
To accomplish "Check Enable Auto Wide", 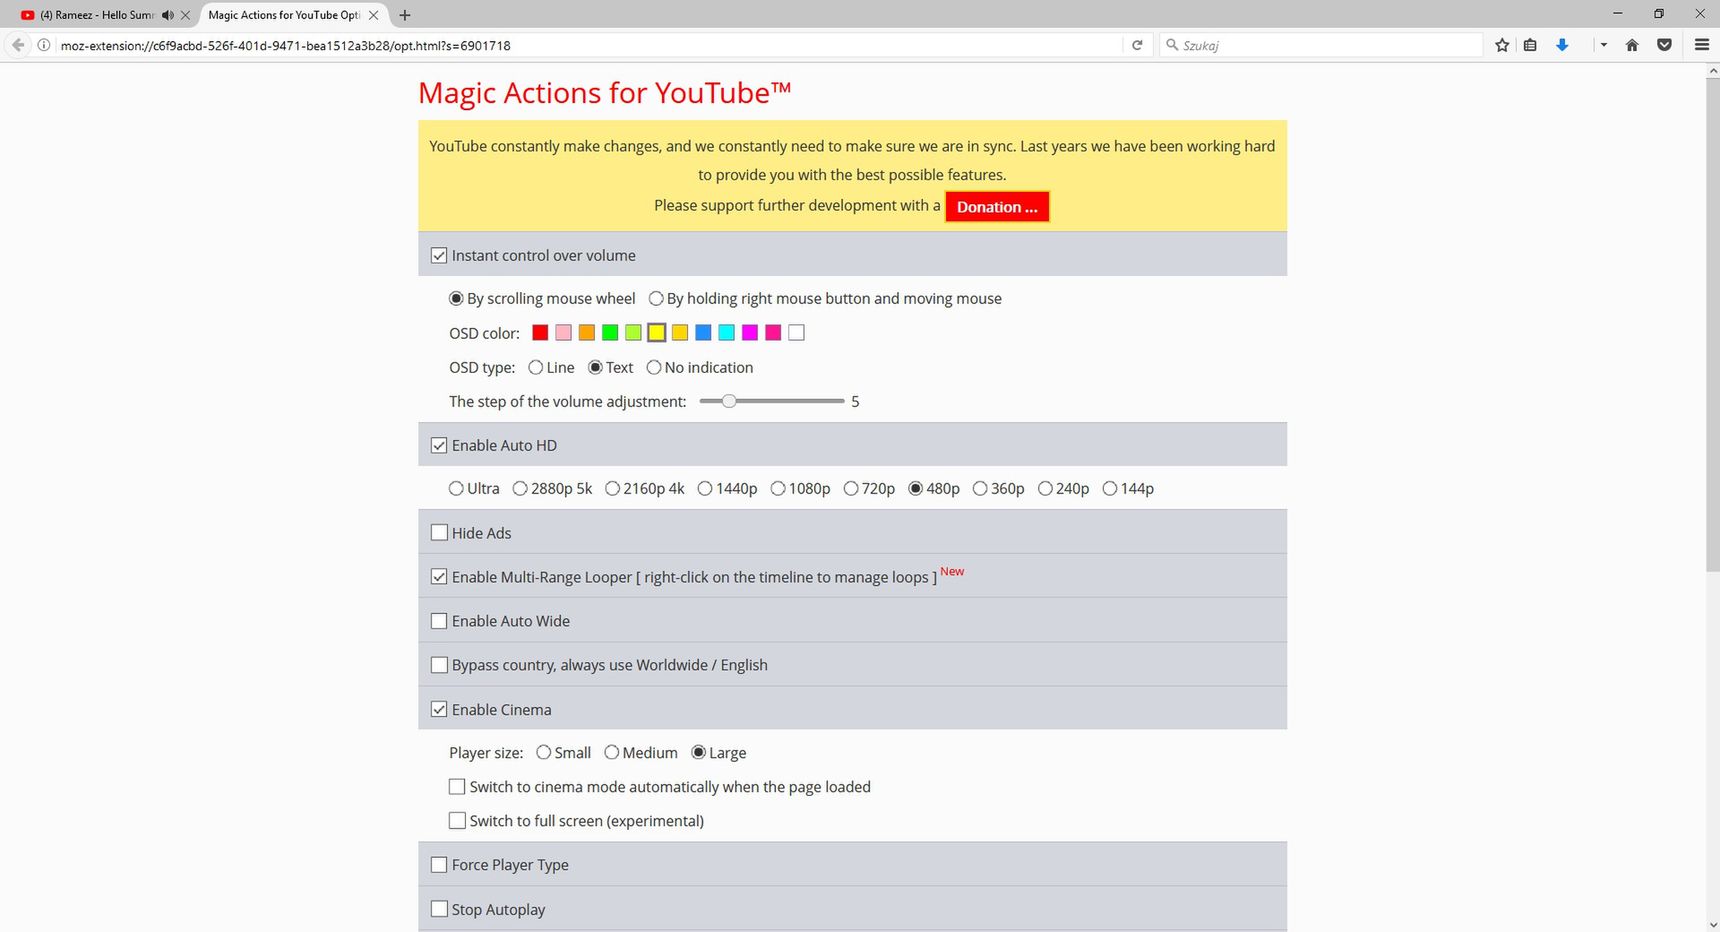I will 439,621.
